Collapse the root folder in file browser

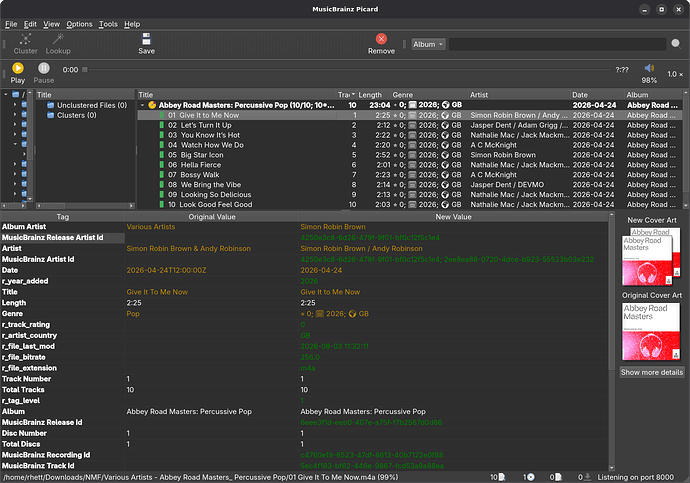6,94
